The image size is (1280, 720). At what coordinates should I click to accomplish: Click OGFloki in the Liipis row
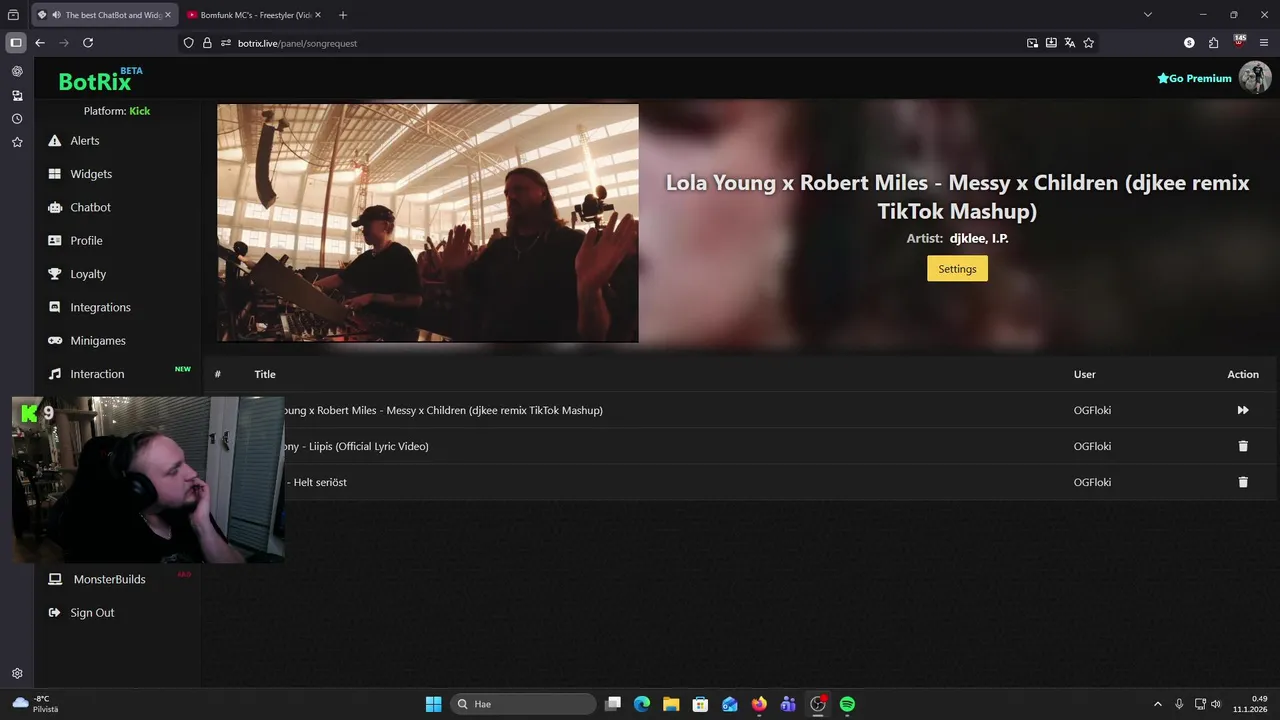[x=1092, y=446]
